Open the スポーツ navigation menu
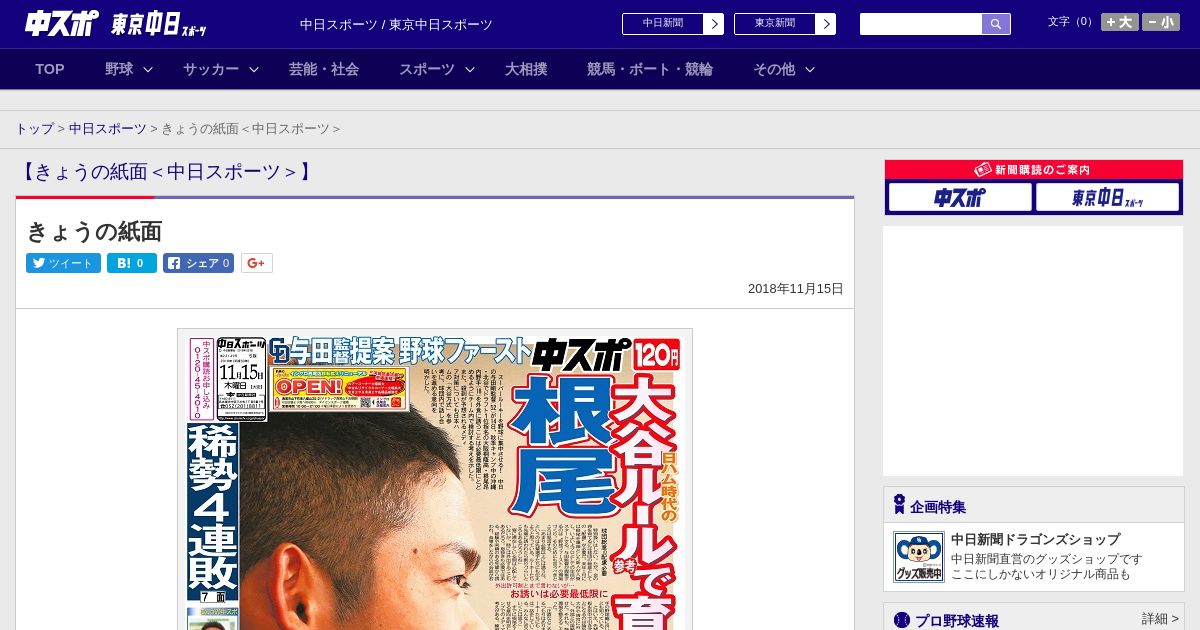Image resolution: width=1200 pixels, height=630 pixels. (x=427, y=69)
